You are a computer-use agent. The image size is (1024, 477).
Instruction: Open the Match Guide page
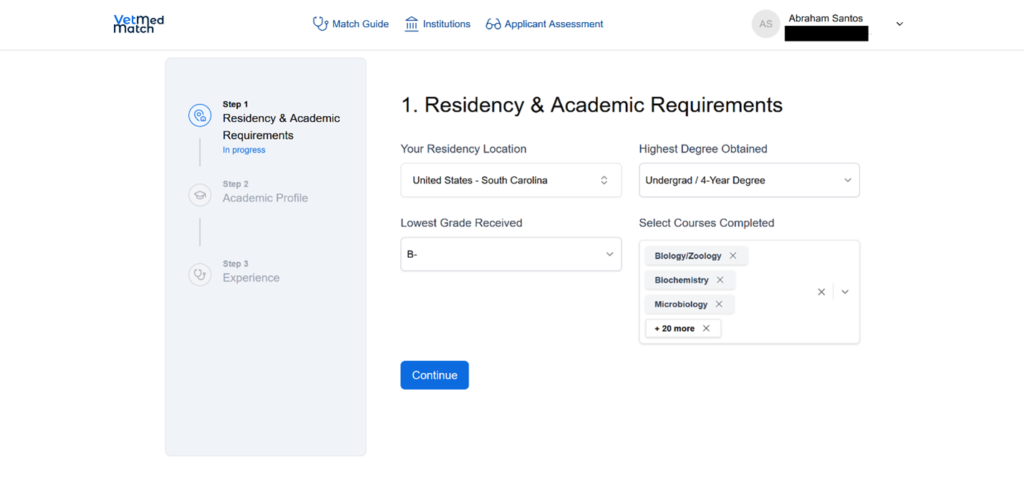pyautogui.click(x=351, y=24)
